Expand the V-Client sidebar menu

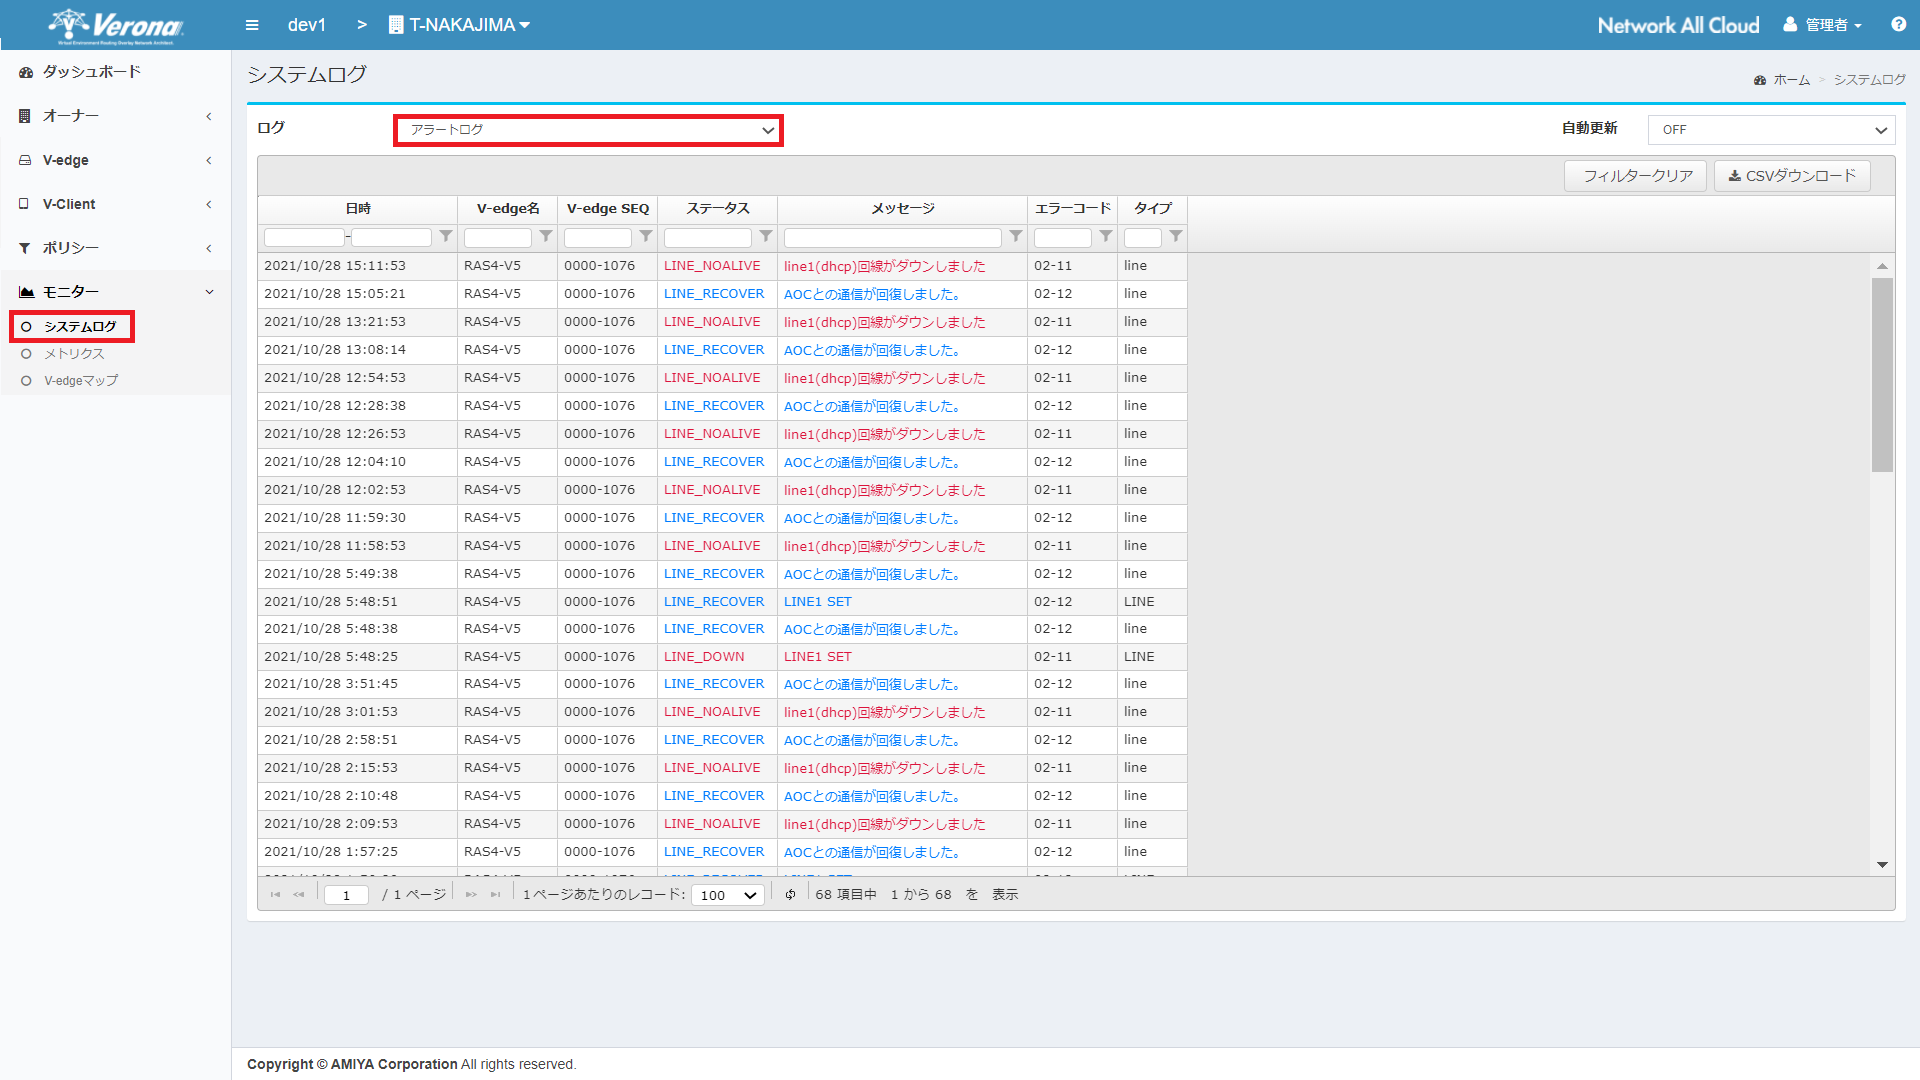[116, 204]
